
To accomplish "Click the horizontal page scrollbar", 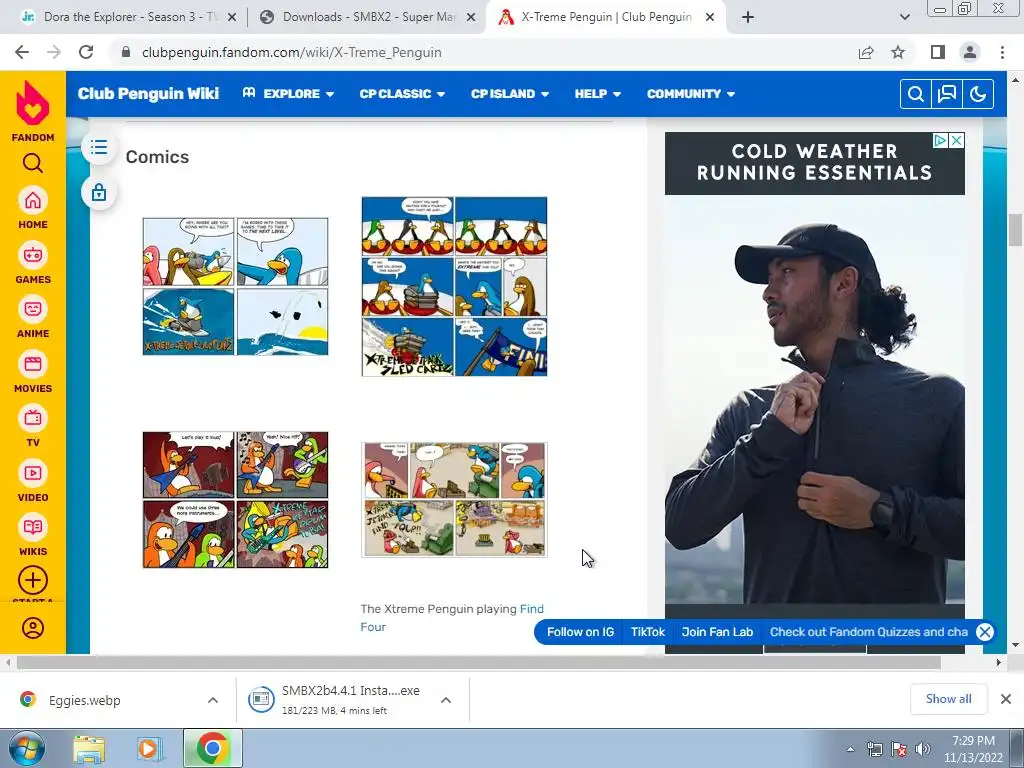I will point(479,662).
